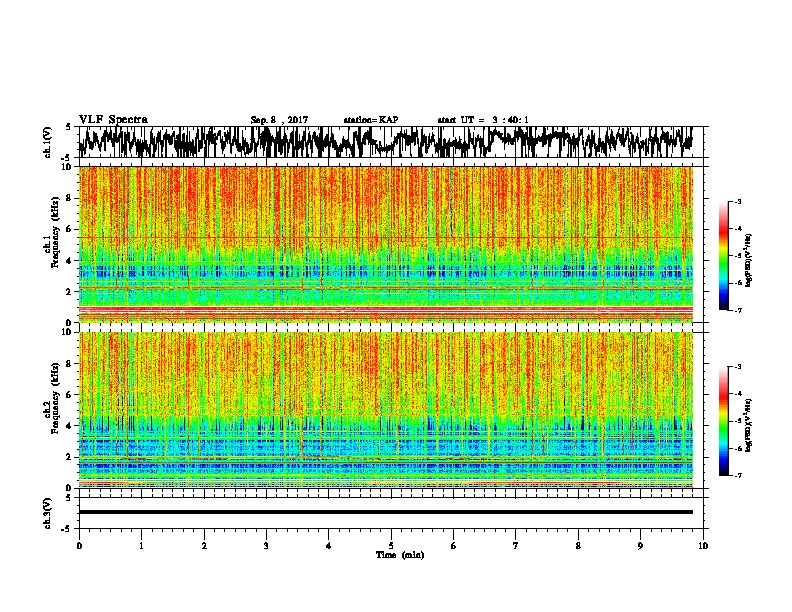792x612 pixels.
Task: Click the 'start UT = 3 : 40: 1' text
Action: [x=483, y=120]
